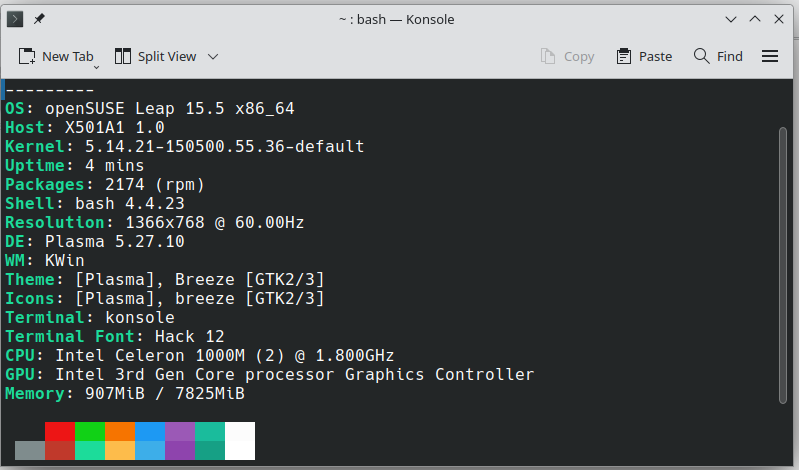Viewport: 799px width, 470px height.
Task: Click the WM value 'KWin'
Action: 65,260
